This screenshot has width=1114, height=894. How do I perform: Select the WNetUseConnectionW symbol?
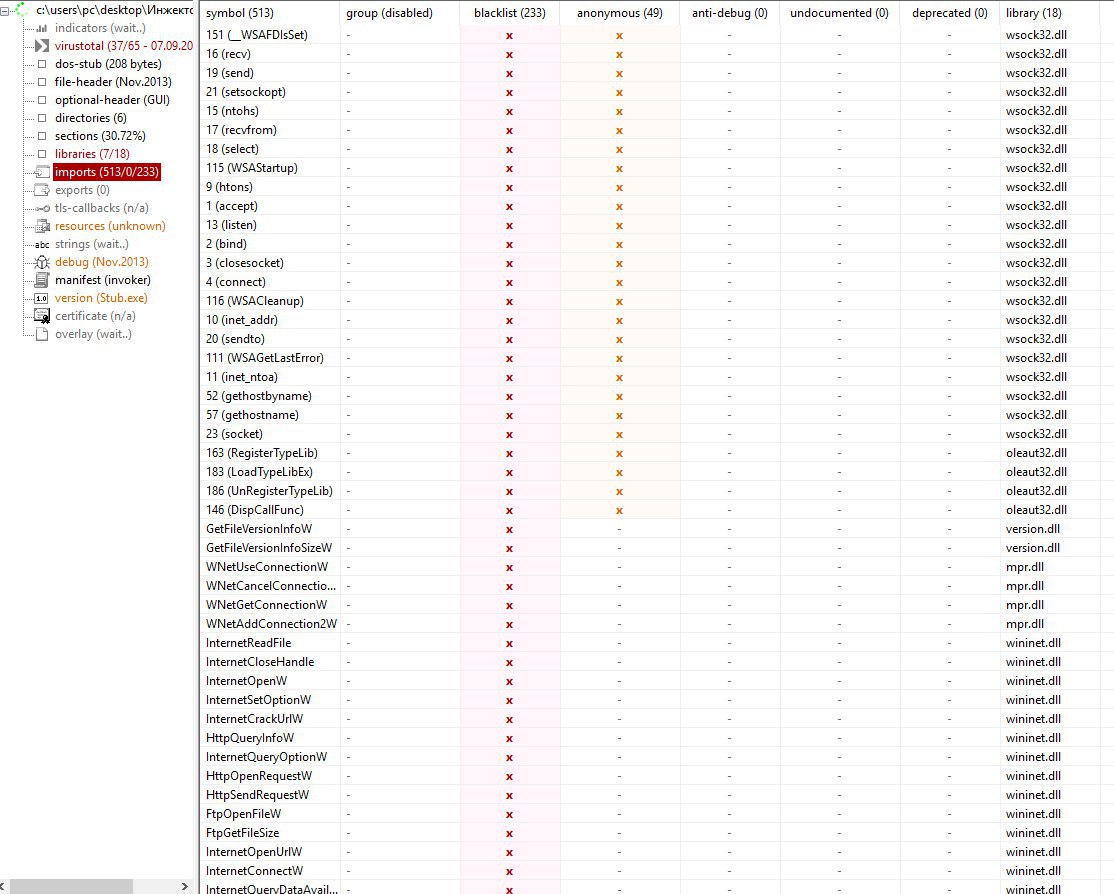[267, 567]
